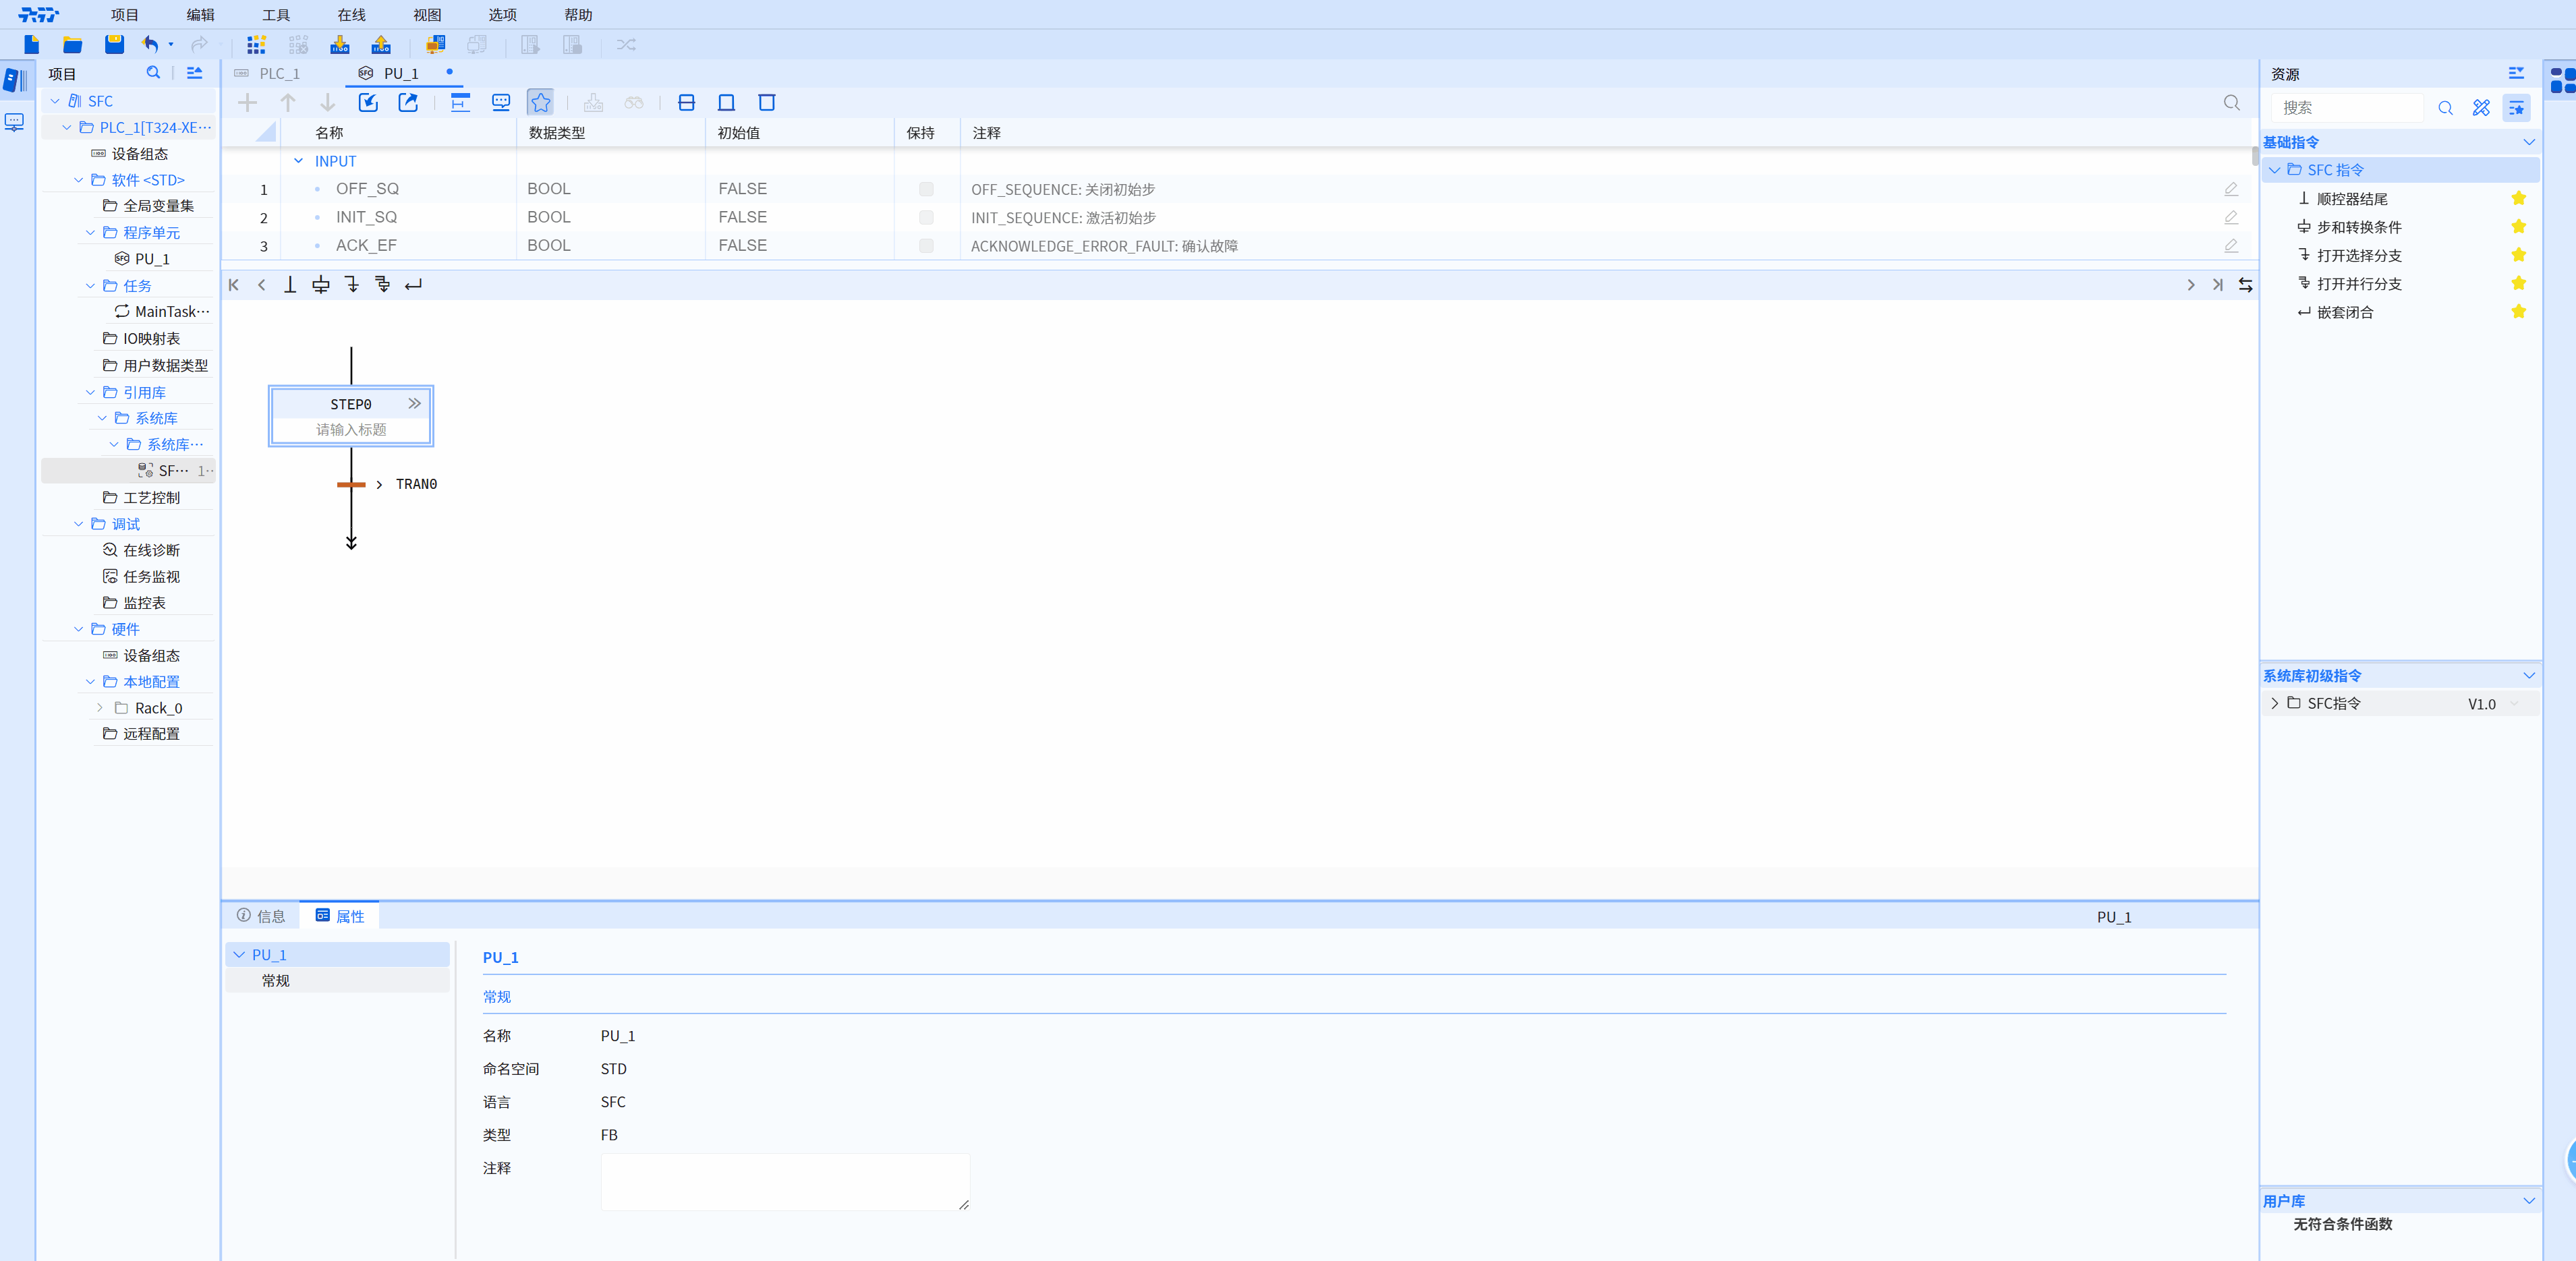Viewport: 2576px width, 1261px height.
Task: Expand the SFC指令 library folder
Action: [2275, 703]
